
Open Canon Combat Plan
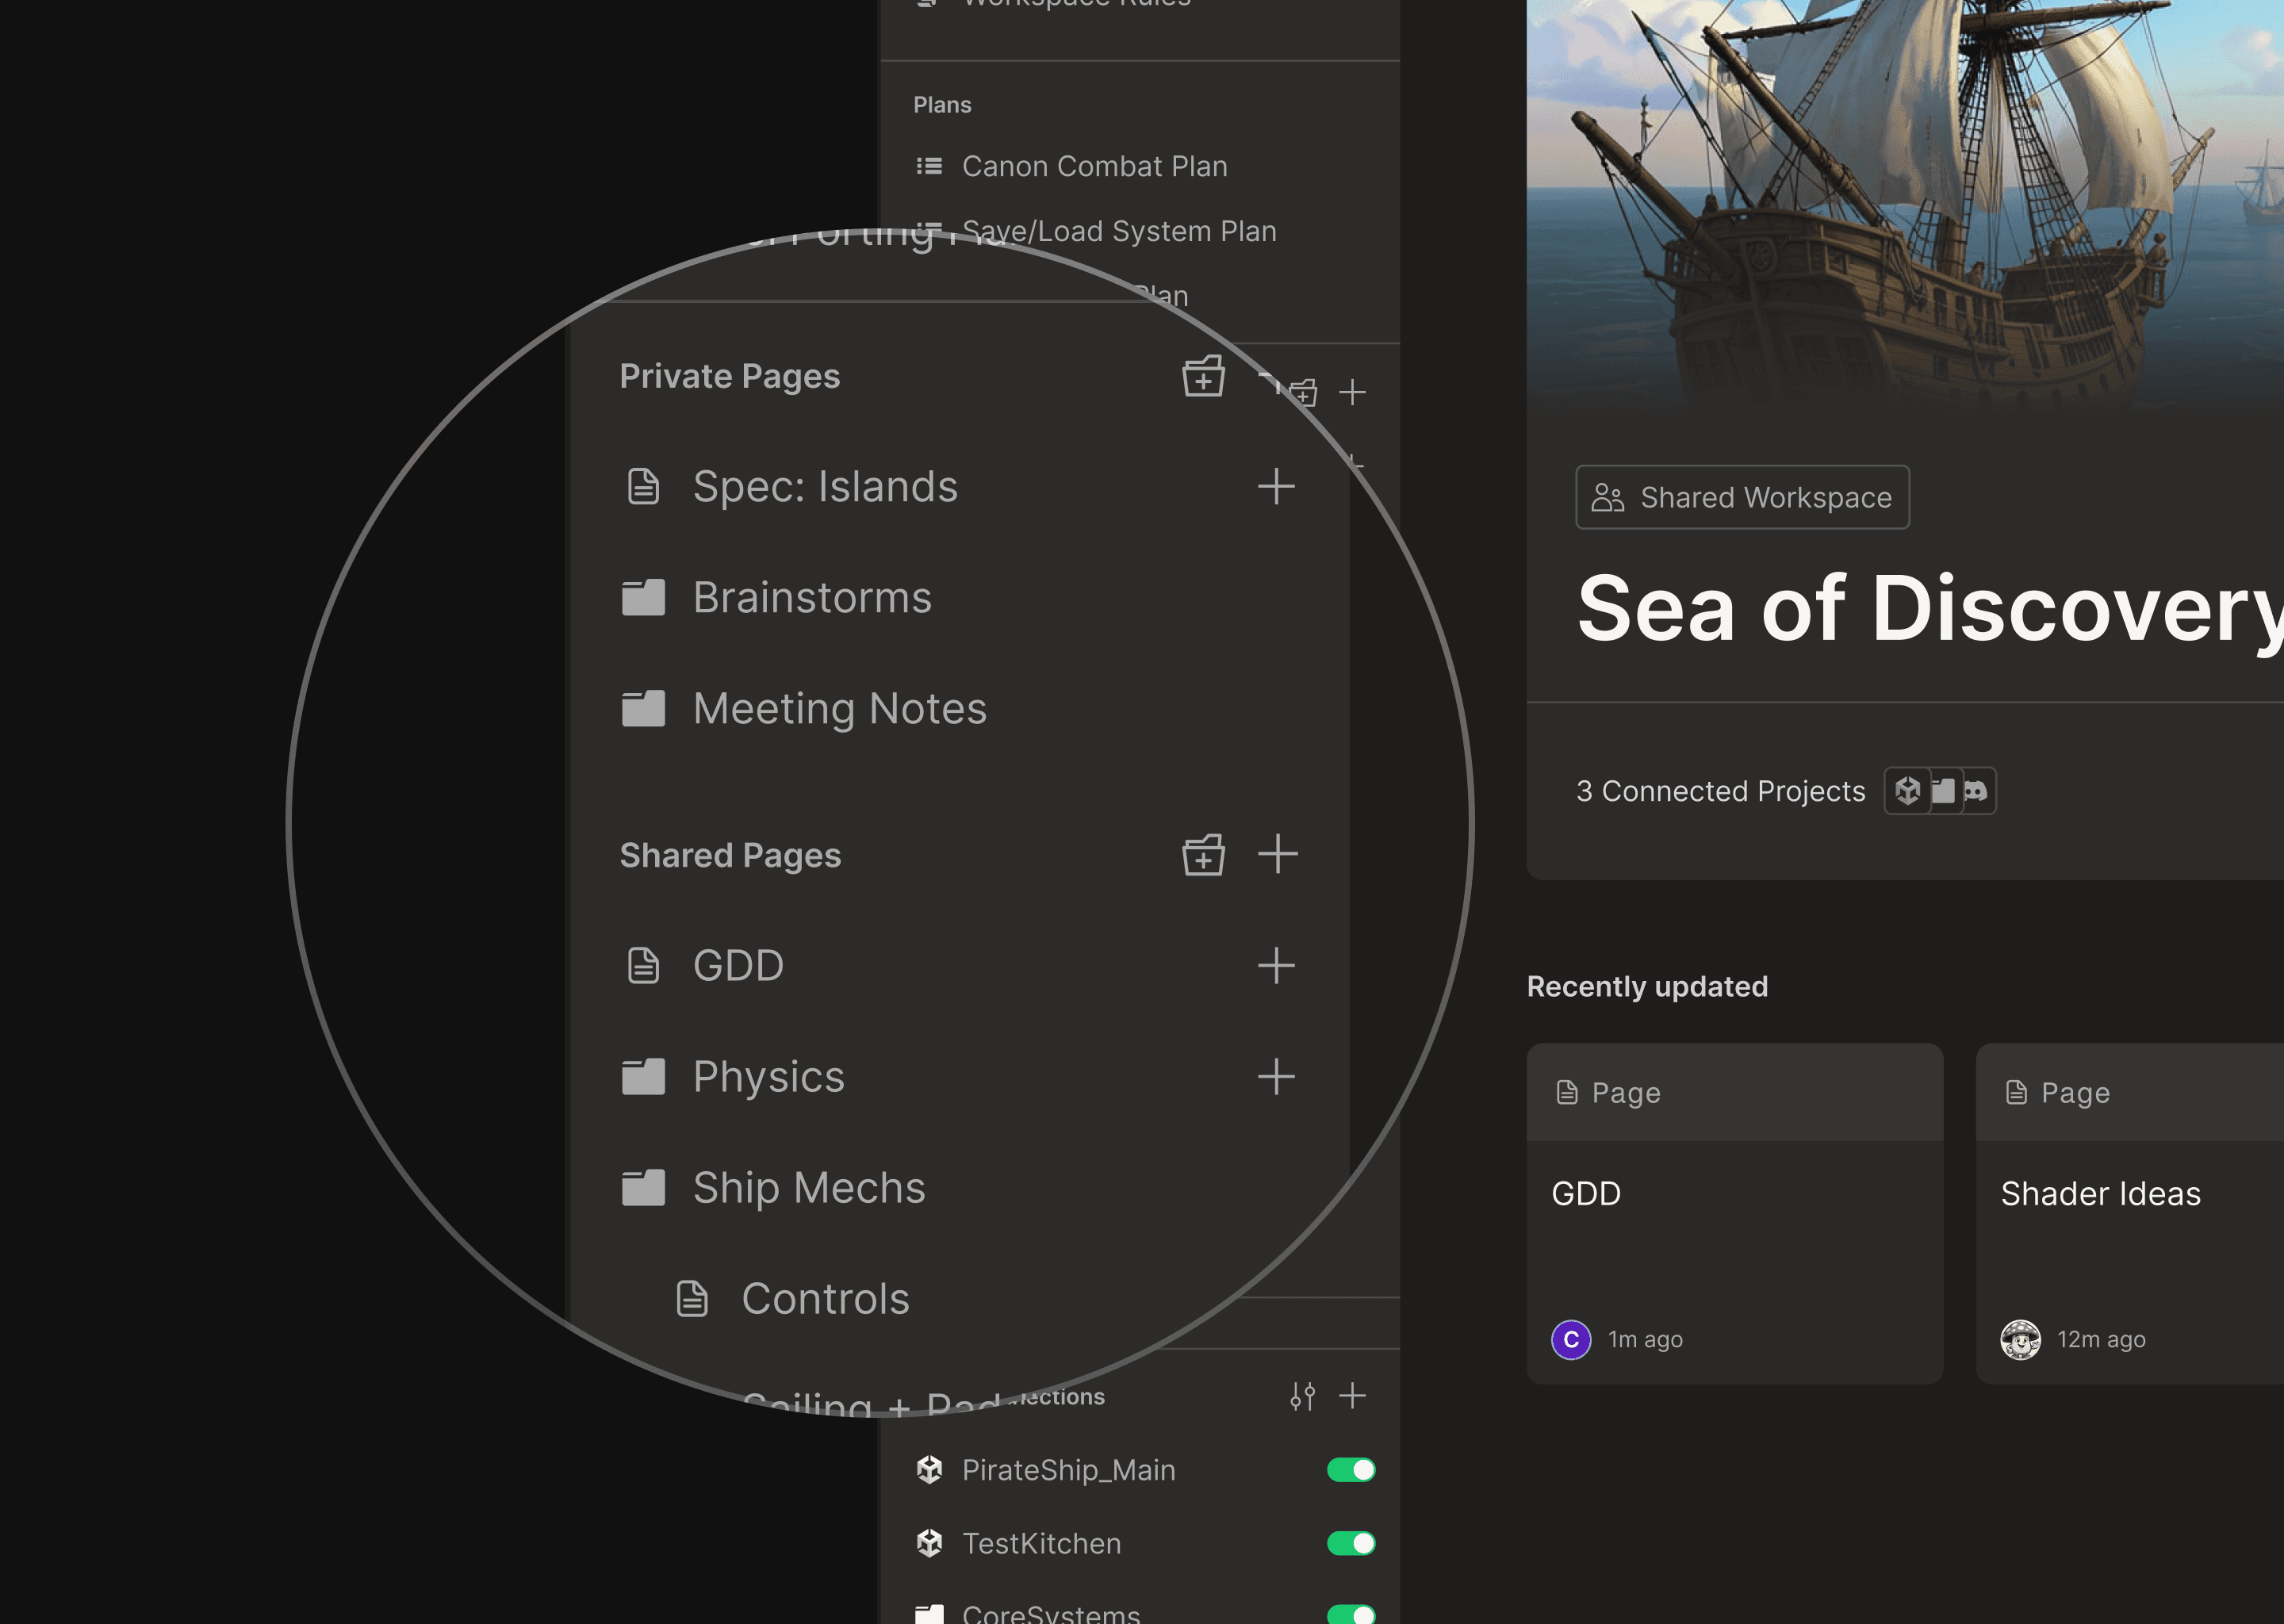[x=1094, y=166]
